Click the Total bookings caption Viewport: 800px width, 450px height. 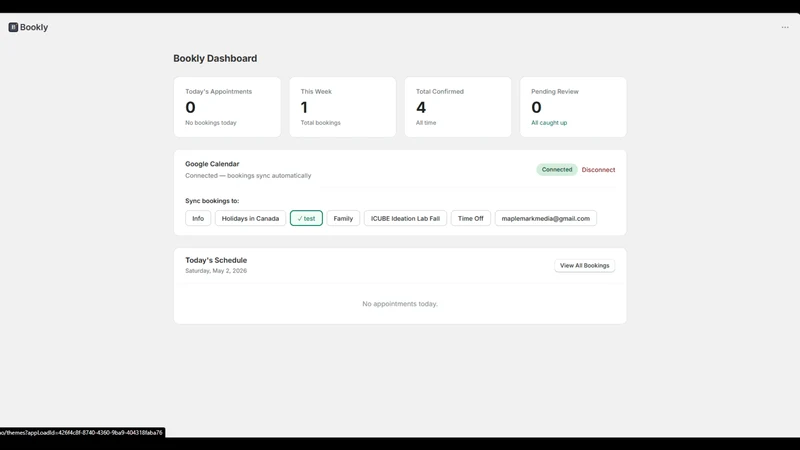pyautogui.click(x=320, y=123)
